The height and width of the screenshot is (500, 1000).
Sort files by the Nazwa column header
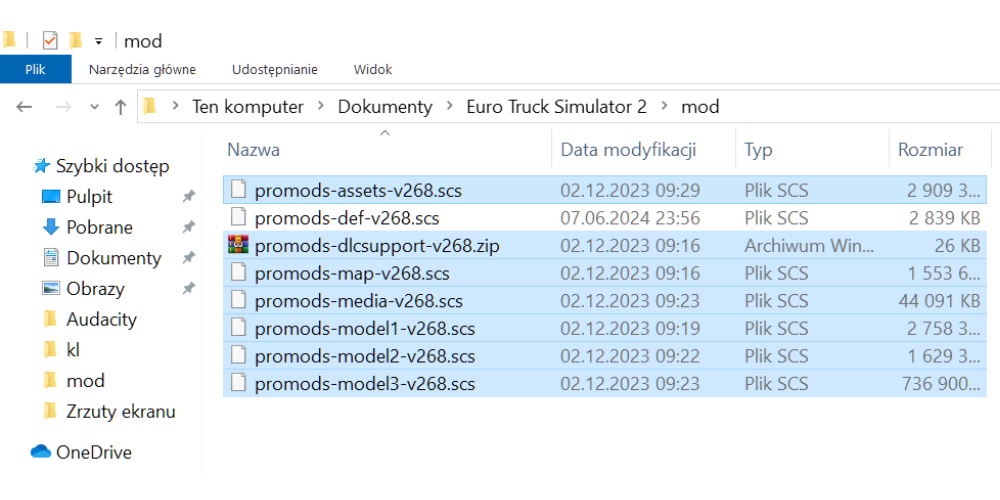tap(254, 150)
